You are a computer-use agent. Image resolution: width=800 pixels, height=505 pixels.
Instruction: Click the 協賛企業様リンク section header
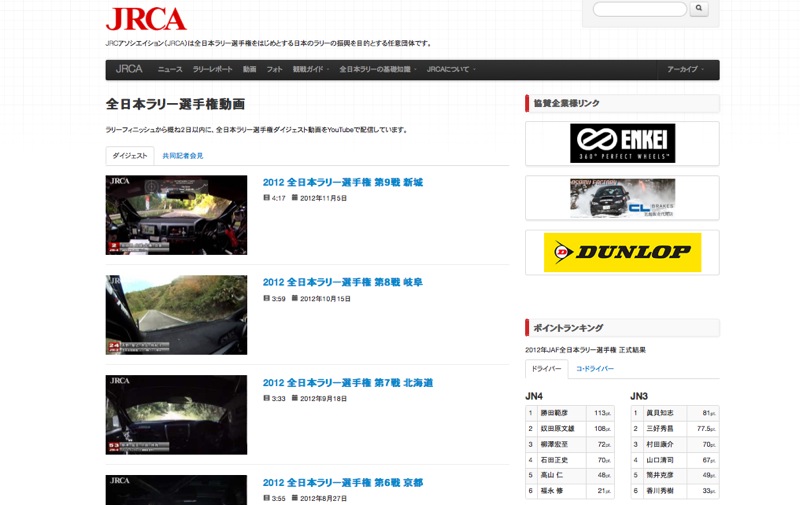click(622, 104)
